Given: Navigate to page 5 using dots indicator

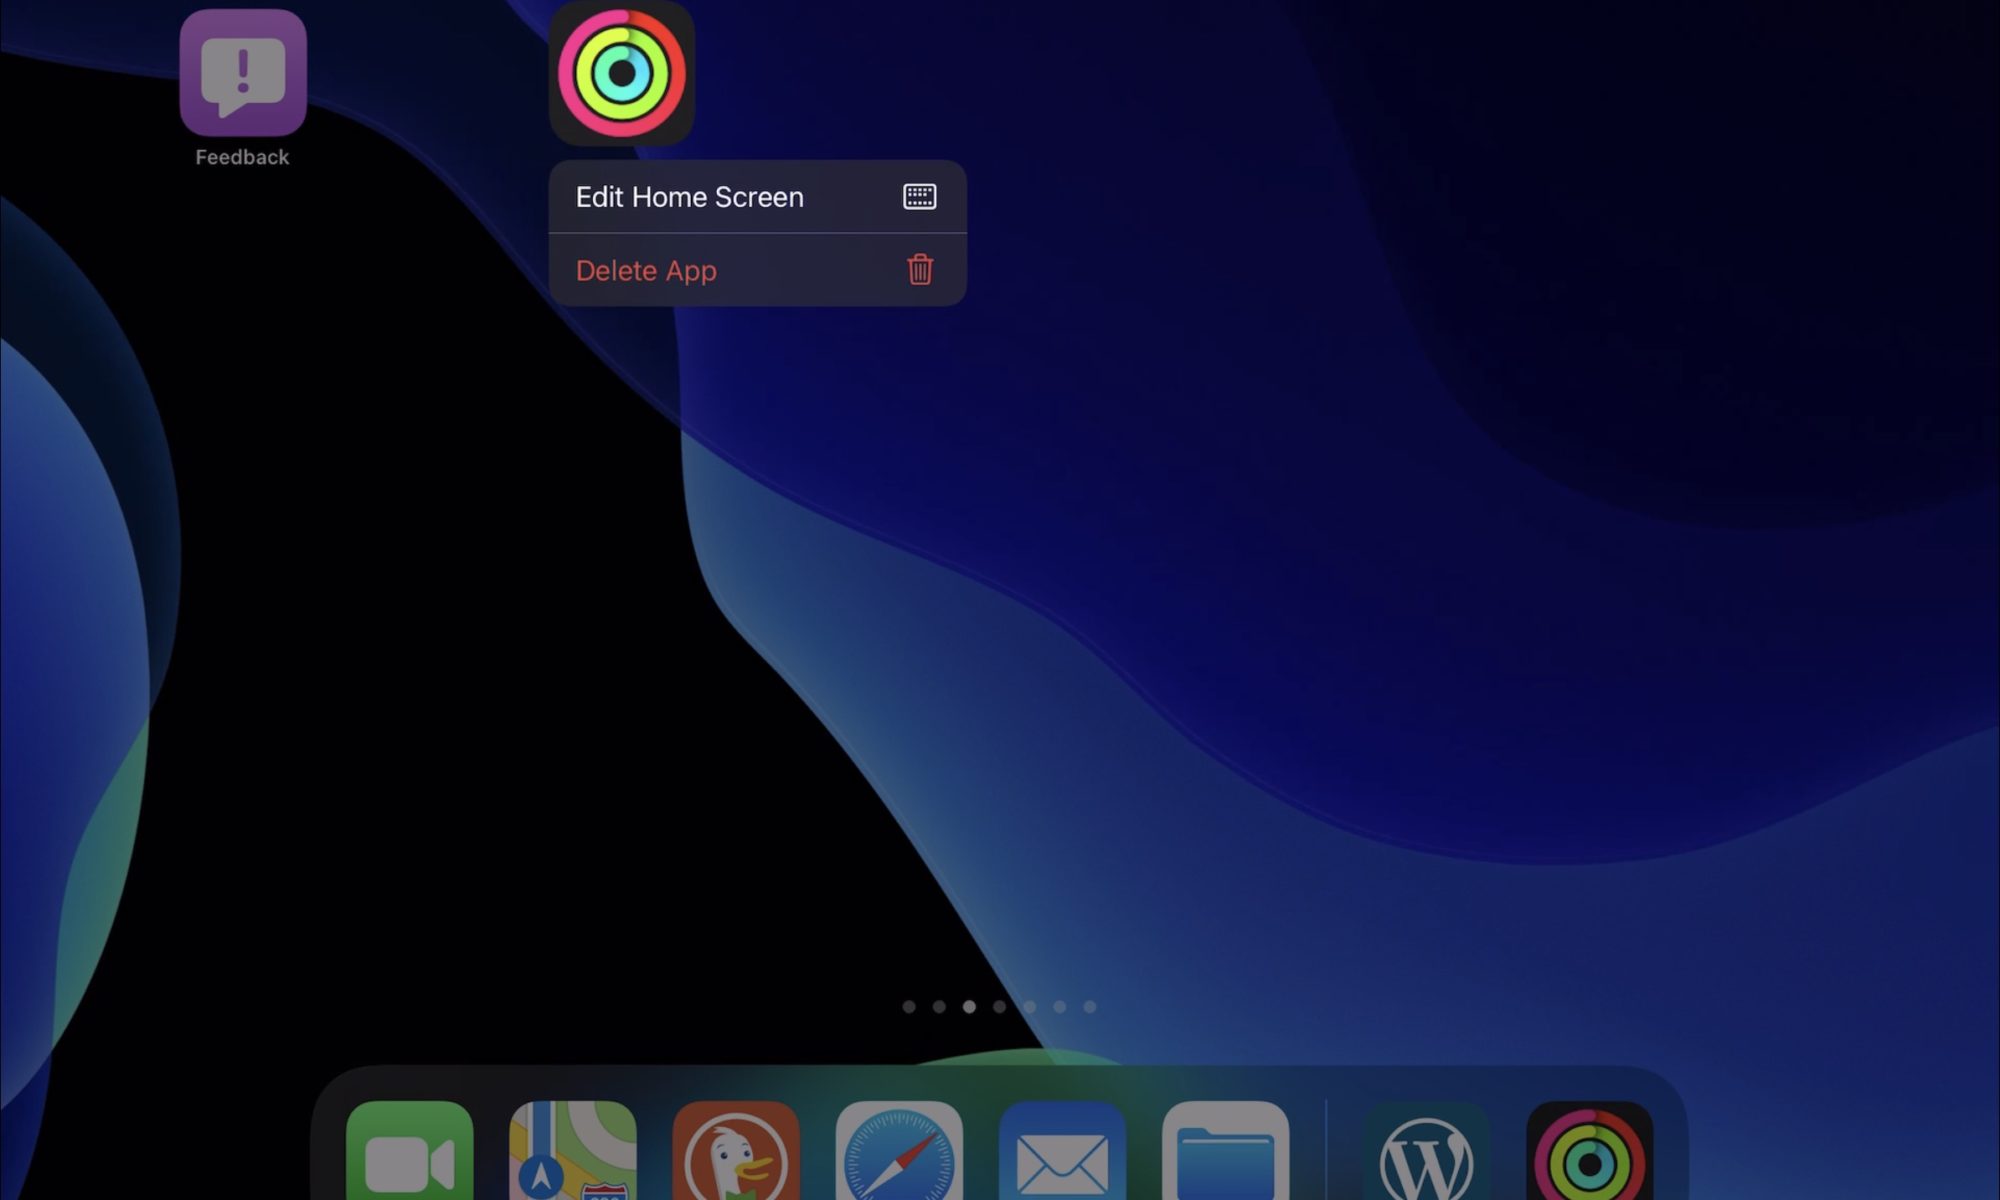Looking at the screenshot, I should coord(1029,1007).
